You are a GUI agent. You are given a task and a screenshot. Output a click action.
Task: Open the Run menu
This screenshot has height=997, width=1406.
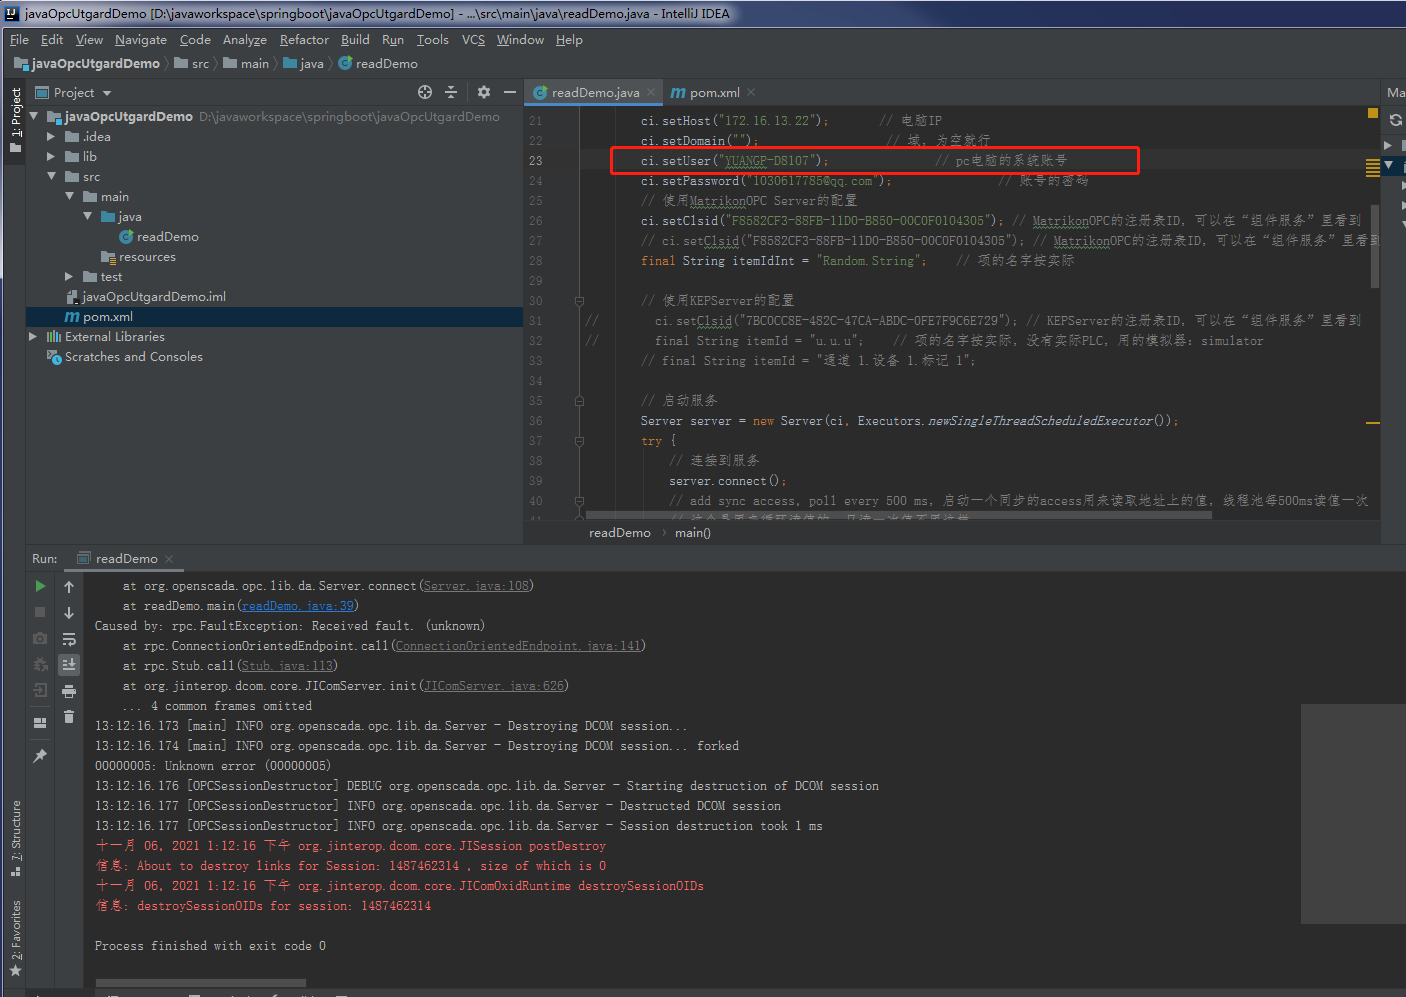point(392,40)
